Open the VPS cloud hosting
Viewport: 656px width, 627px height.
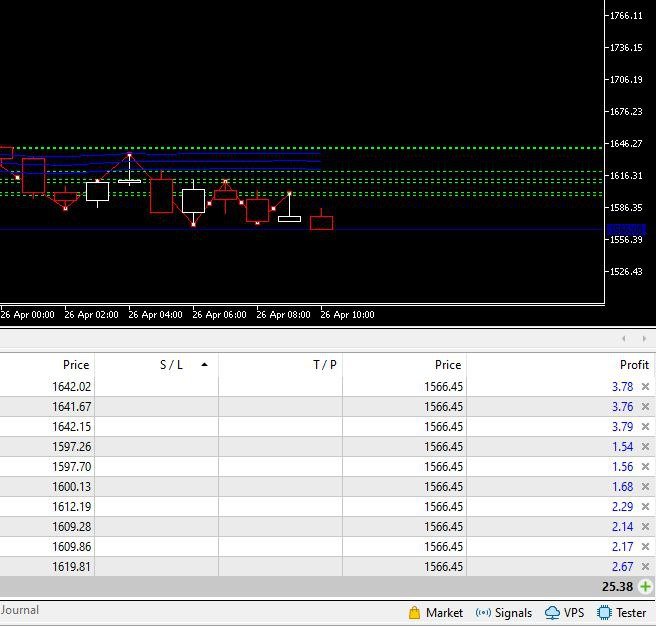[566, 613]
